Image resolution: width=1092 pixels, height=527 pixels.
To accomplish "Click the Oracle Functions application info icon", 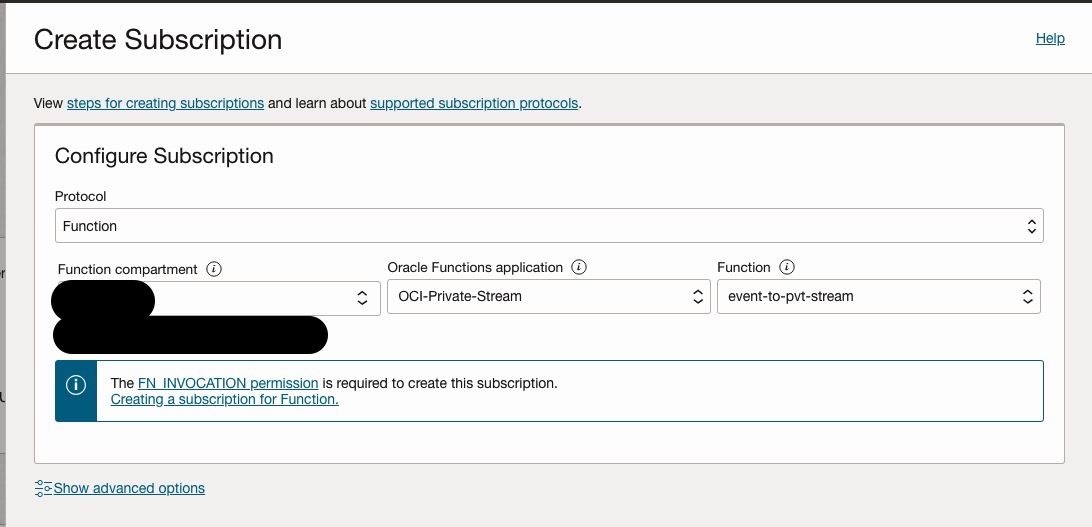I will click(579, 268).
